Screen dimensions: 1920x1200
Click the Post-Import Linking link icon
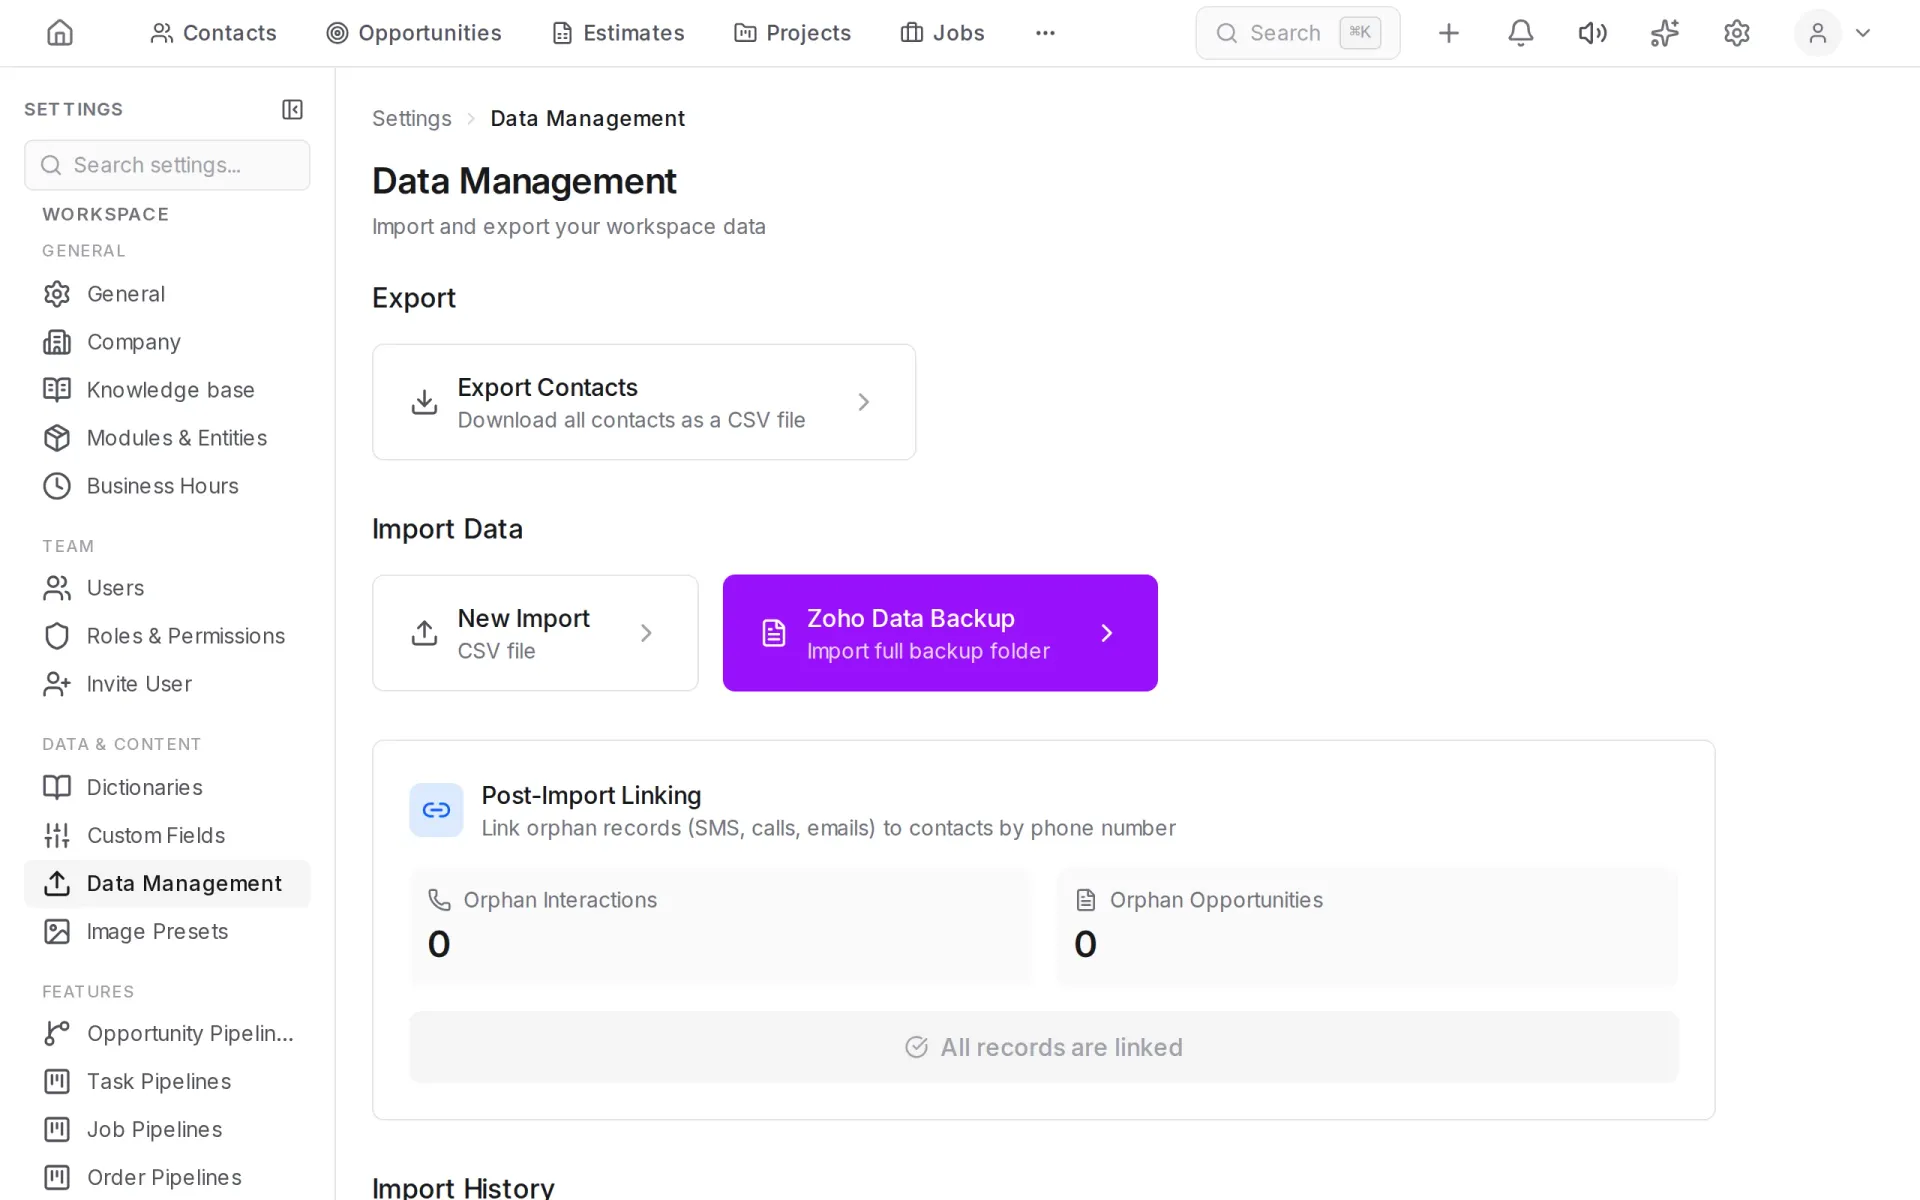pyautogui.click(x=436, y=810)
